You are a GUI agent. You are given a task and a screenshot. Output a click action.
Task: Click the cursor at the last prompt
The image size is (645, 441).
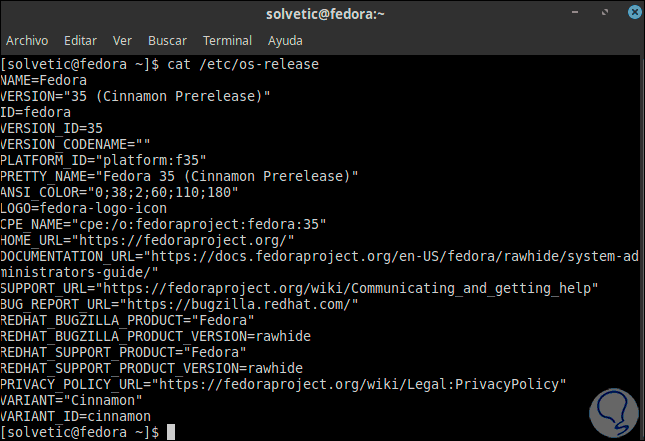click(172, 431)
